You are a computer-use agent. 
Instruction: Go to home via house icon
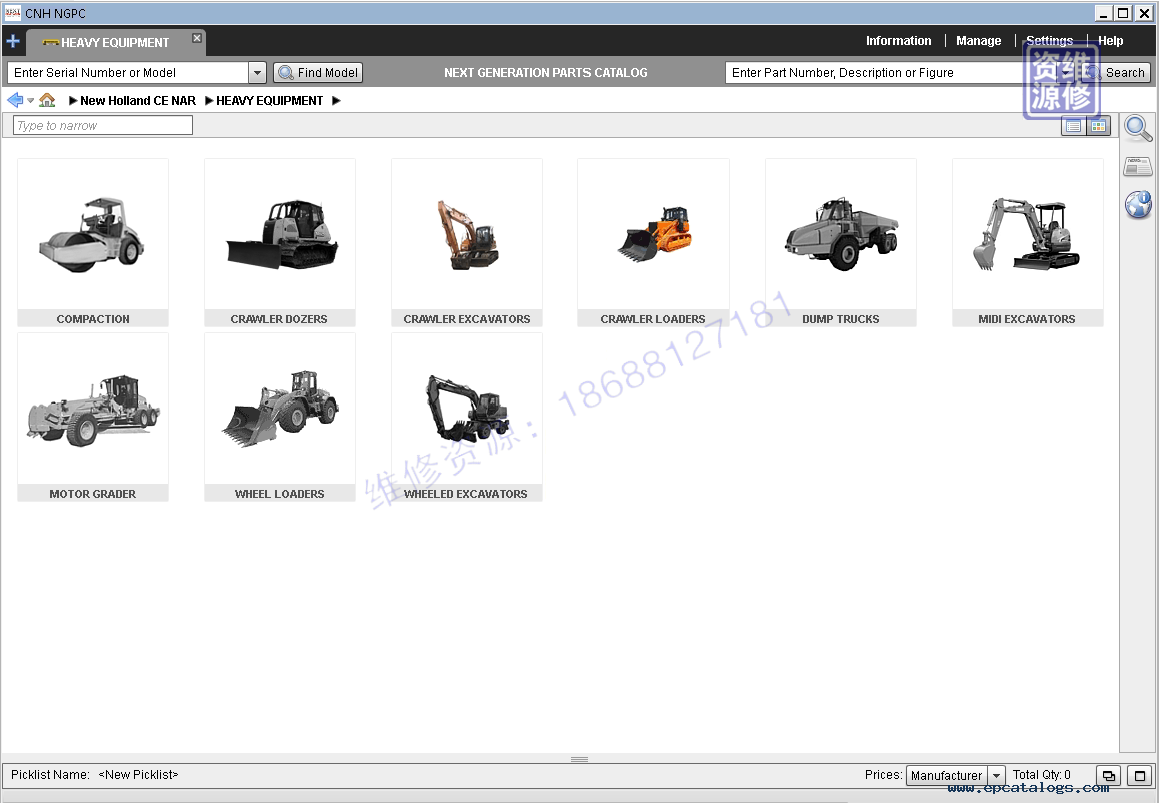(47, 100)
